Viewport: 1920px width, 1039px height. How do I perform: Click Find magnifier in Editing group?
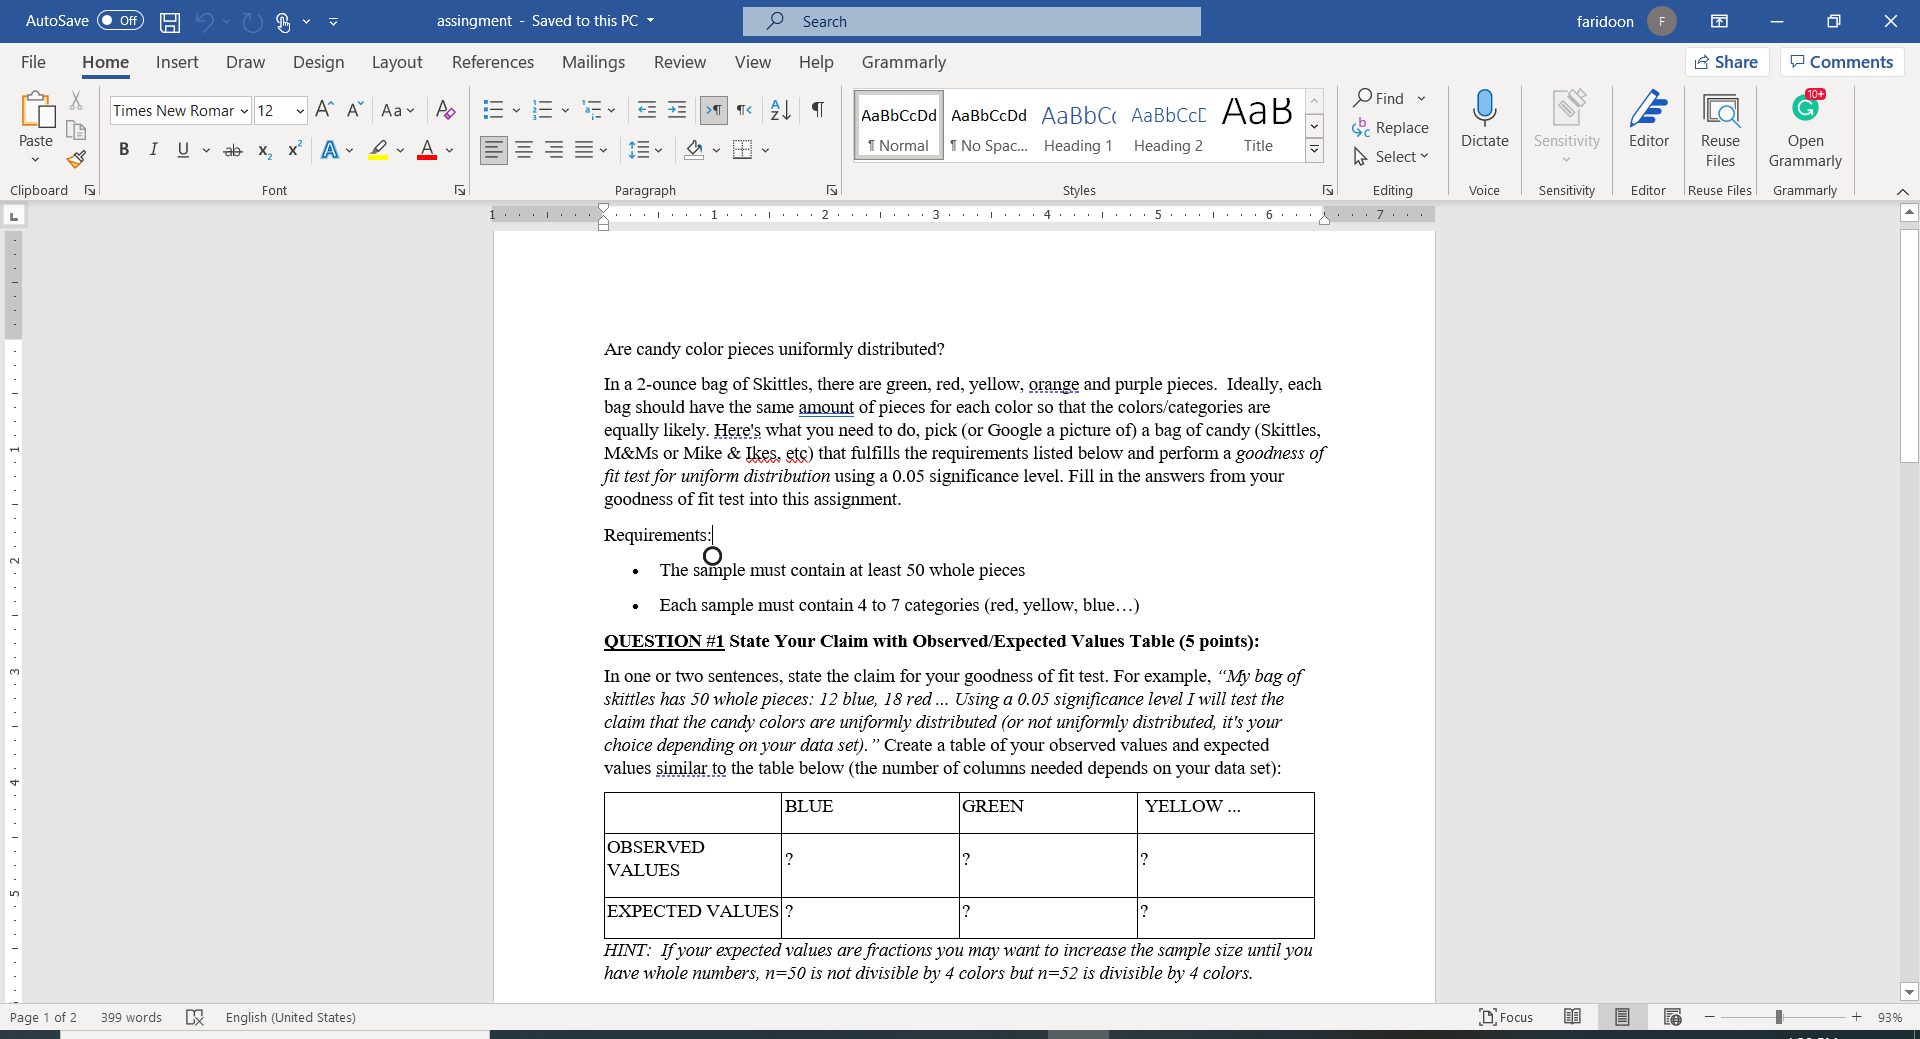(x=1379, y=98)
